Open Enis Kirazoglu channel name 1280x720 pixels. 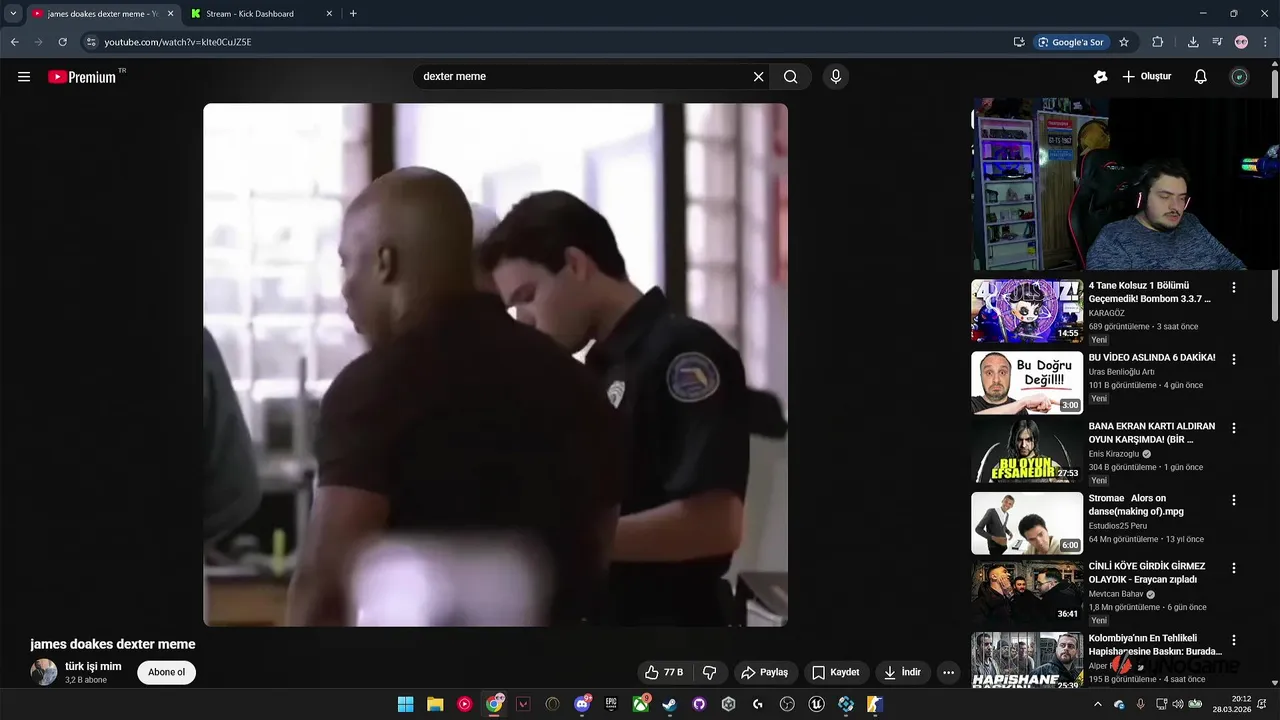coord(1116,454)
